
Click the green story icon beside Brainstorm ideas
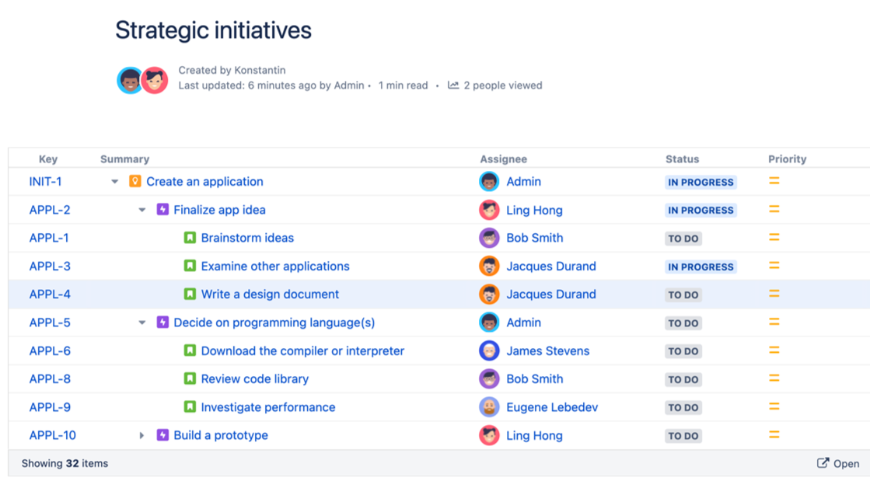click(x=190, y=238)
